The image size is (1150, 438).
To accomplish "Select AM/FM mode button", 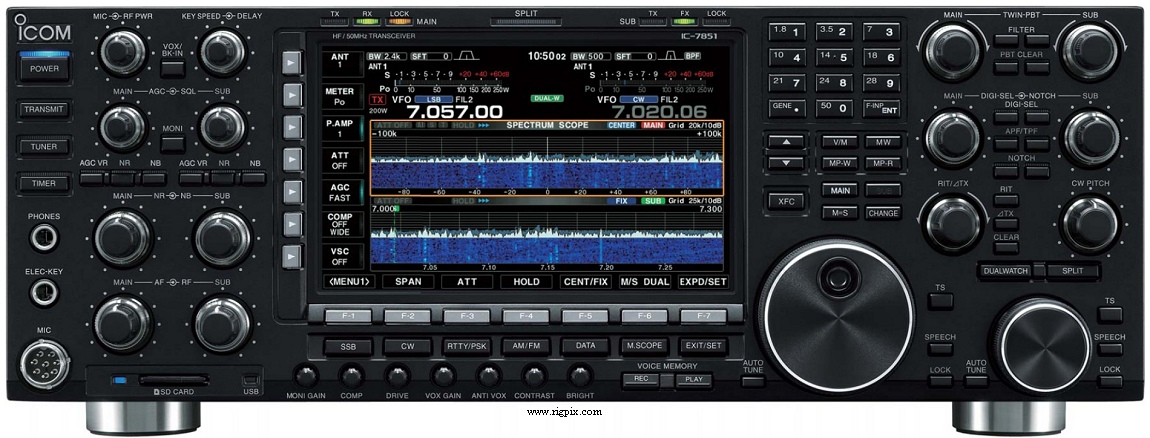I will 526,346.
